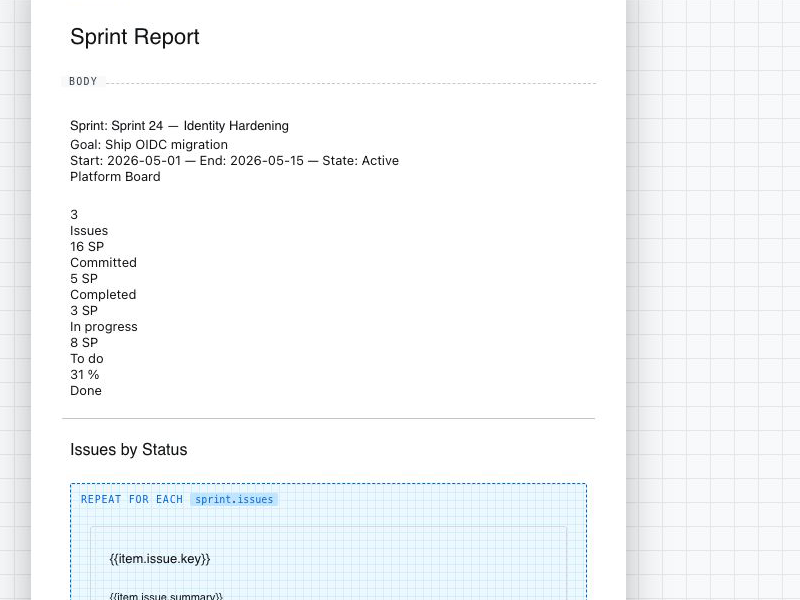Click the 'Issues by Status' heading
The height and width of the screenshot is (600, 800).
pos(129,449)
